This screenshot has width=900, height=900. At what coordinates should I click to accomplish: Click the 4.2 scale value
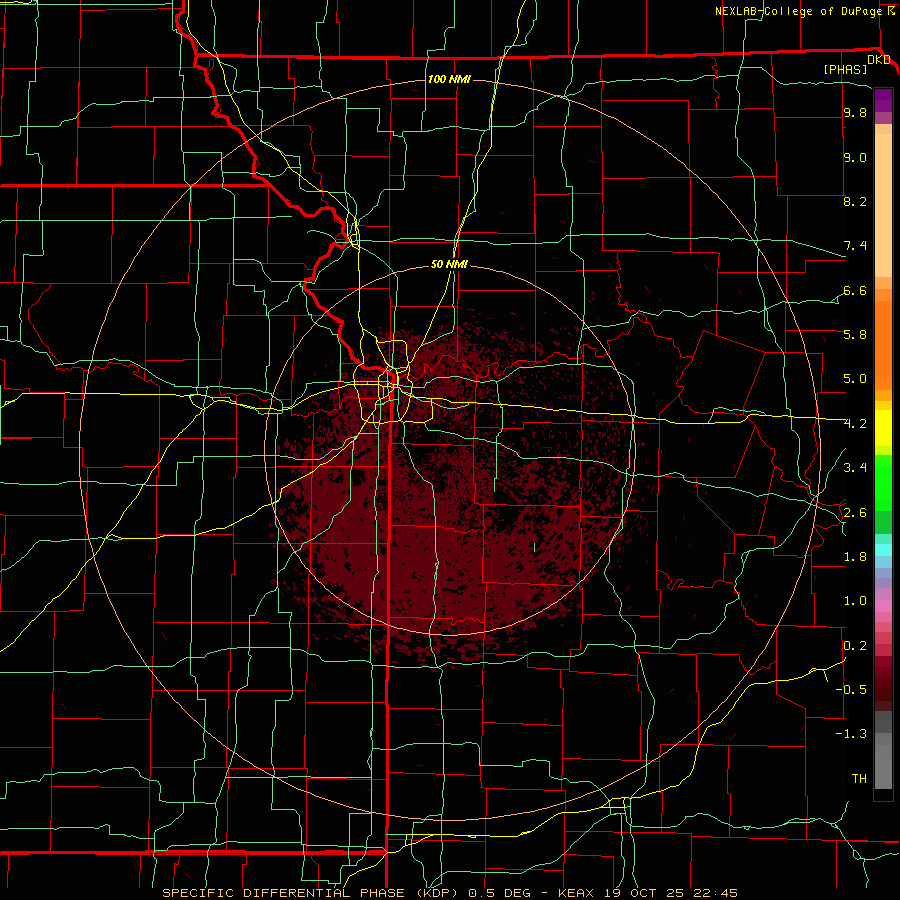click(855, 424)
